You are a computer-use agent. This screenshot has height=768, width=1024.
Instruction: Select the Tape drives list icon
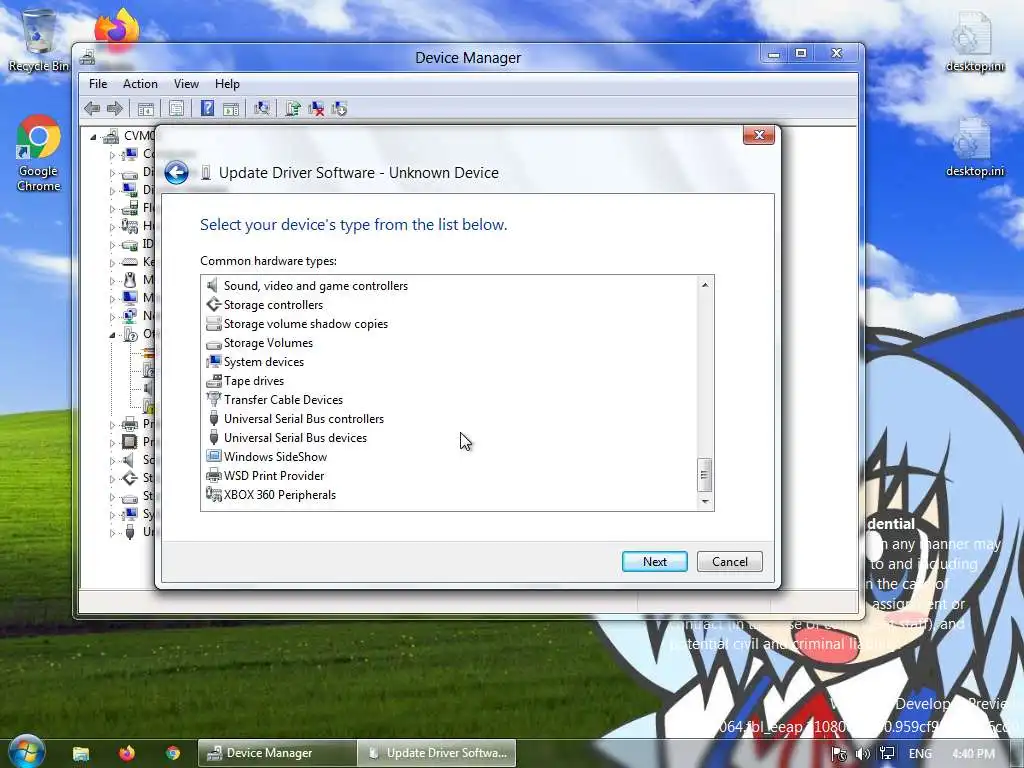(x=213, y=381)
